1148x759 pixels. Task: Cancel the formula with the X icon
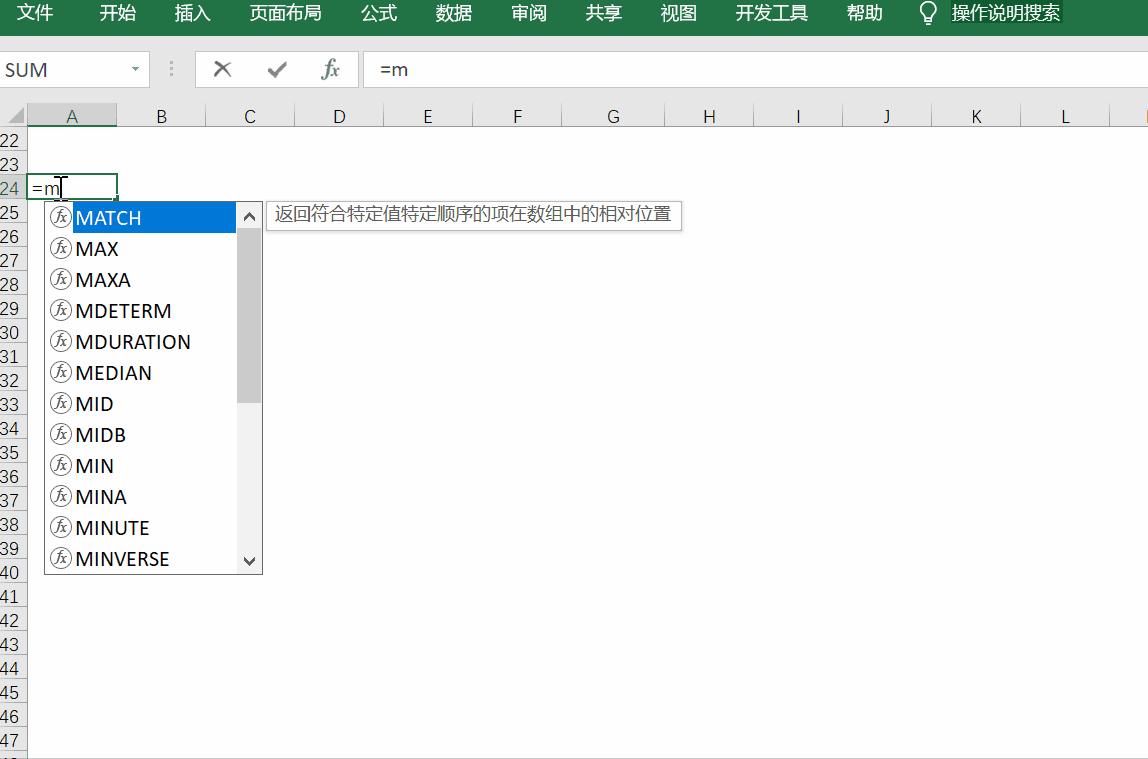(221, 70)
